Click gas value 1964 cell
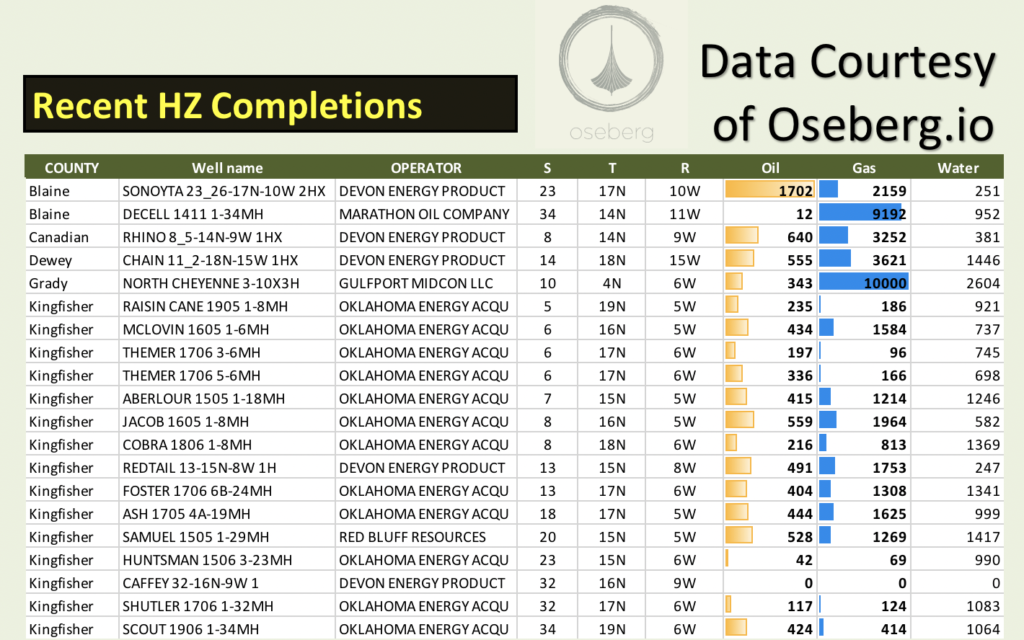1024x640 pixels. click(x=864, y=421)
